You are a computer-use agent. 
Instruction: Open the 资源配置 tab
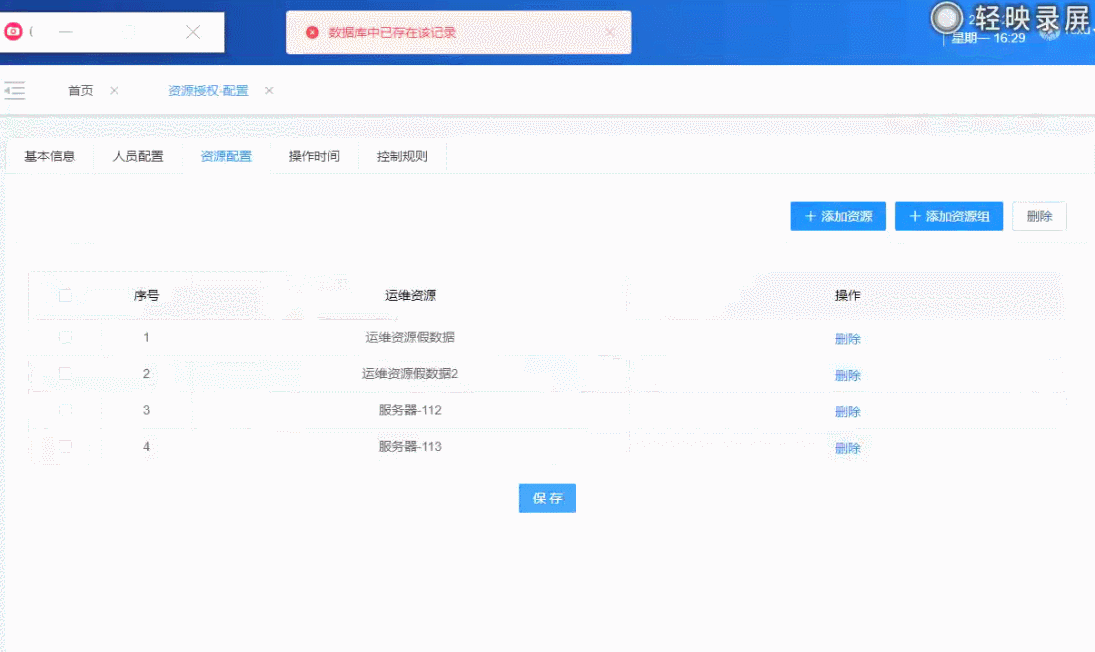[x=226, y=156]
